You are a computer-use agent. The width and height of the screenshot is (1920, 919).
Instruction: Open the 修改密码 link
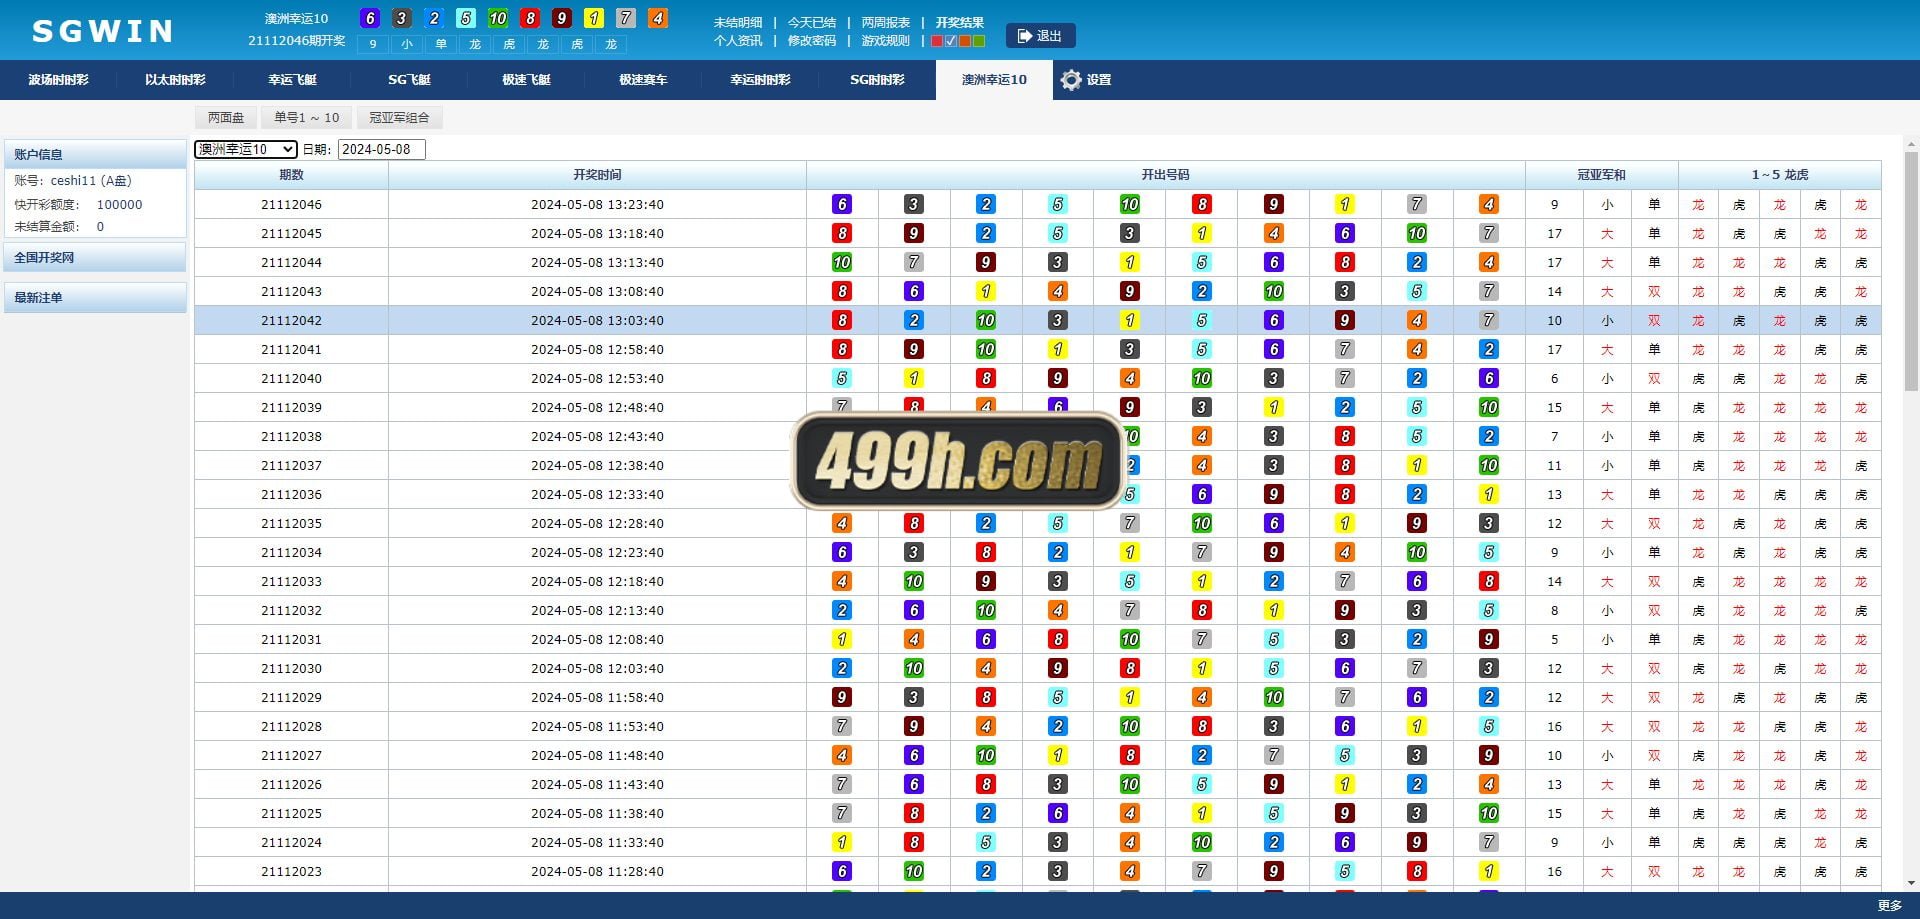coord(812,41)
